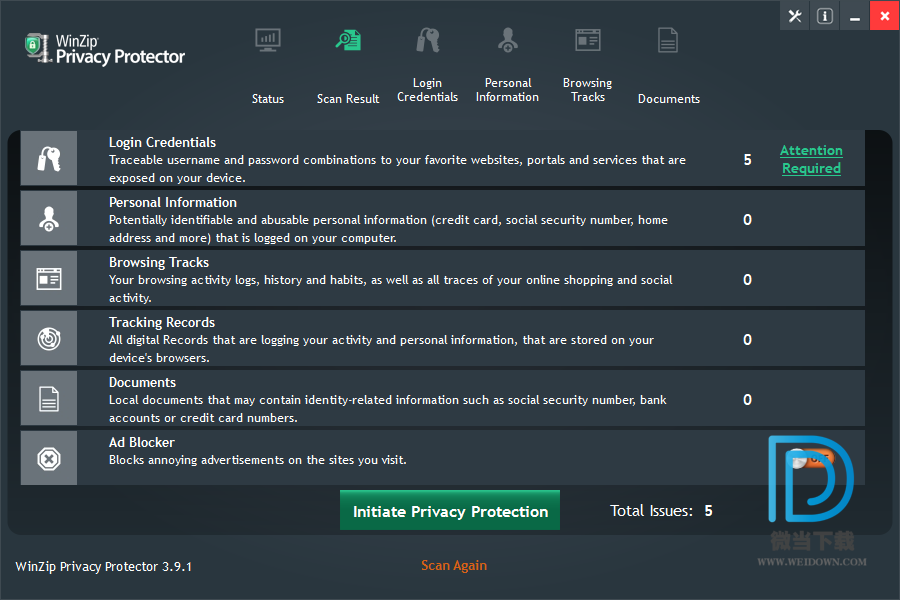Open the Status tab icon

pos(267,40)
